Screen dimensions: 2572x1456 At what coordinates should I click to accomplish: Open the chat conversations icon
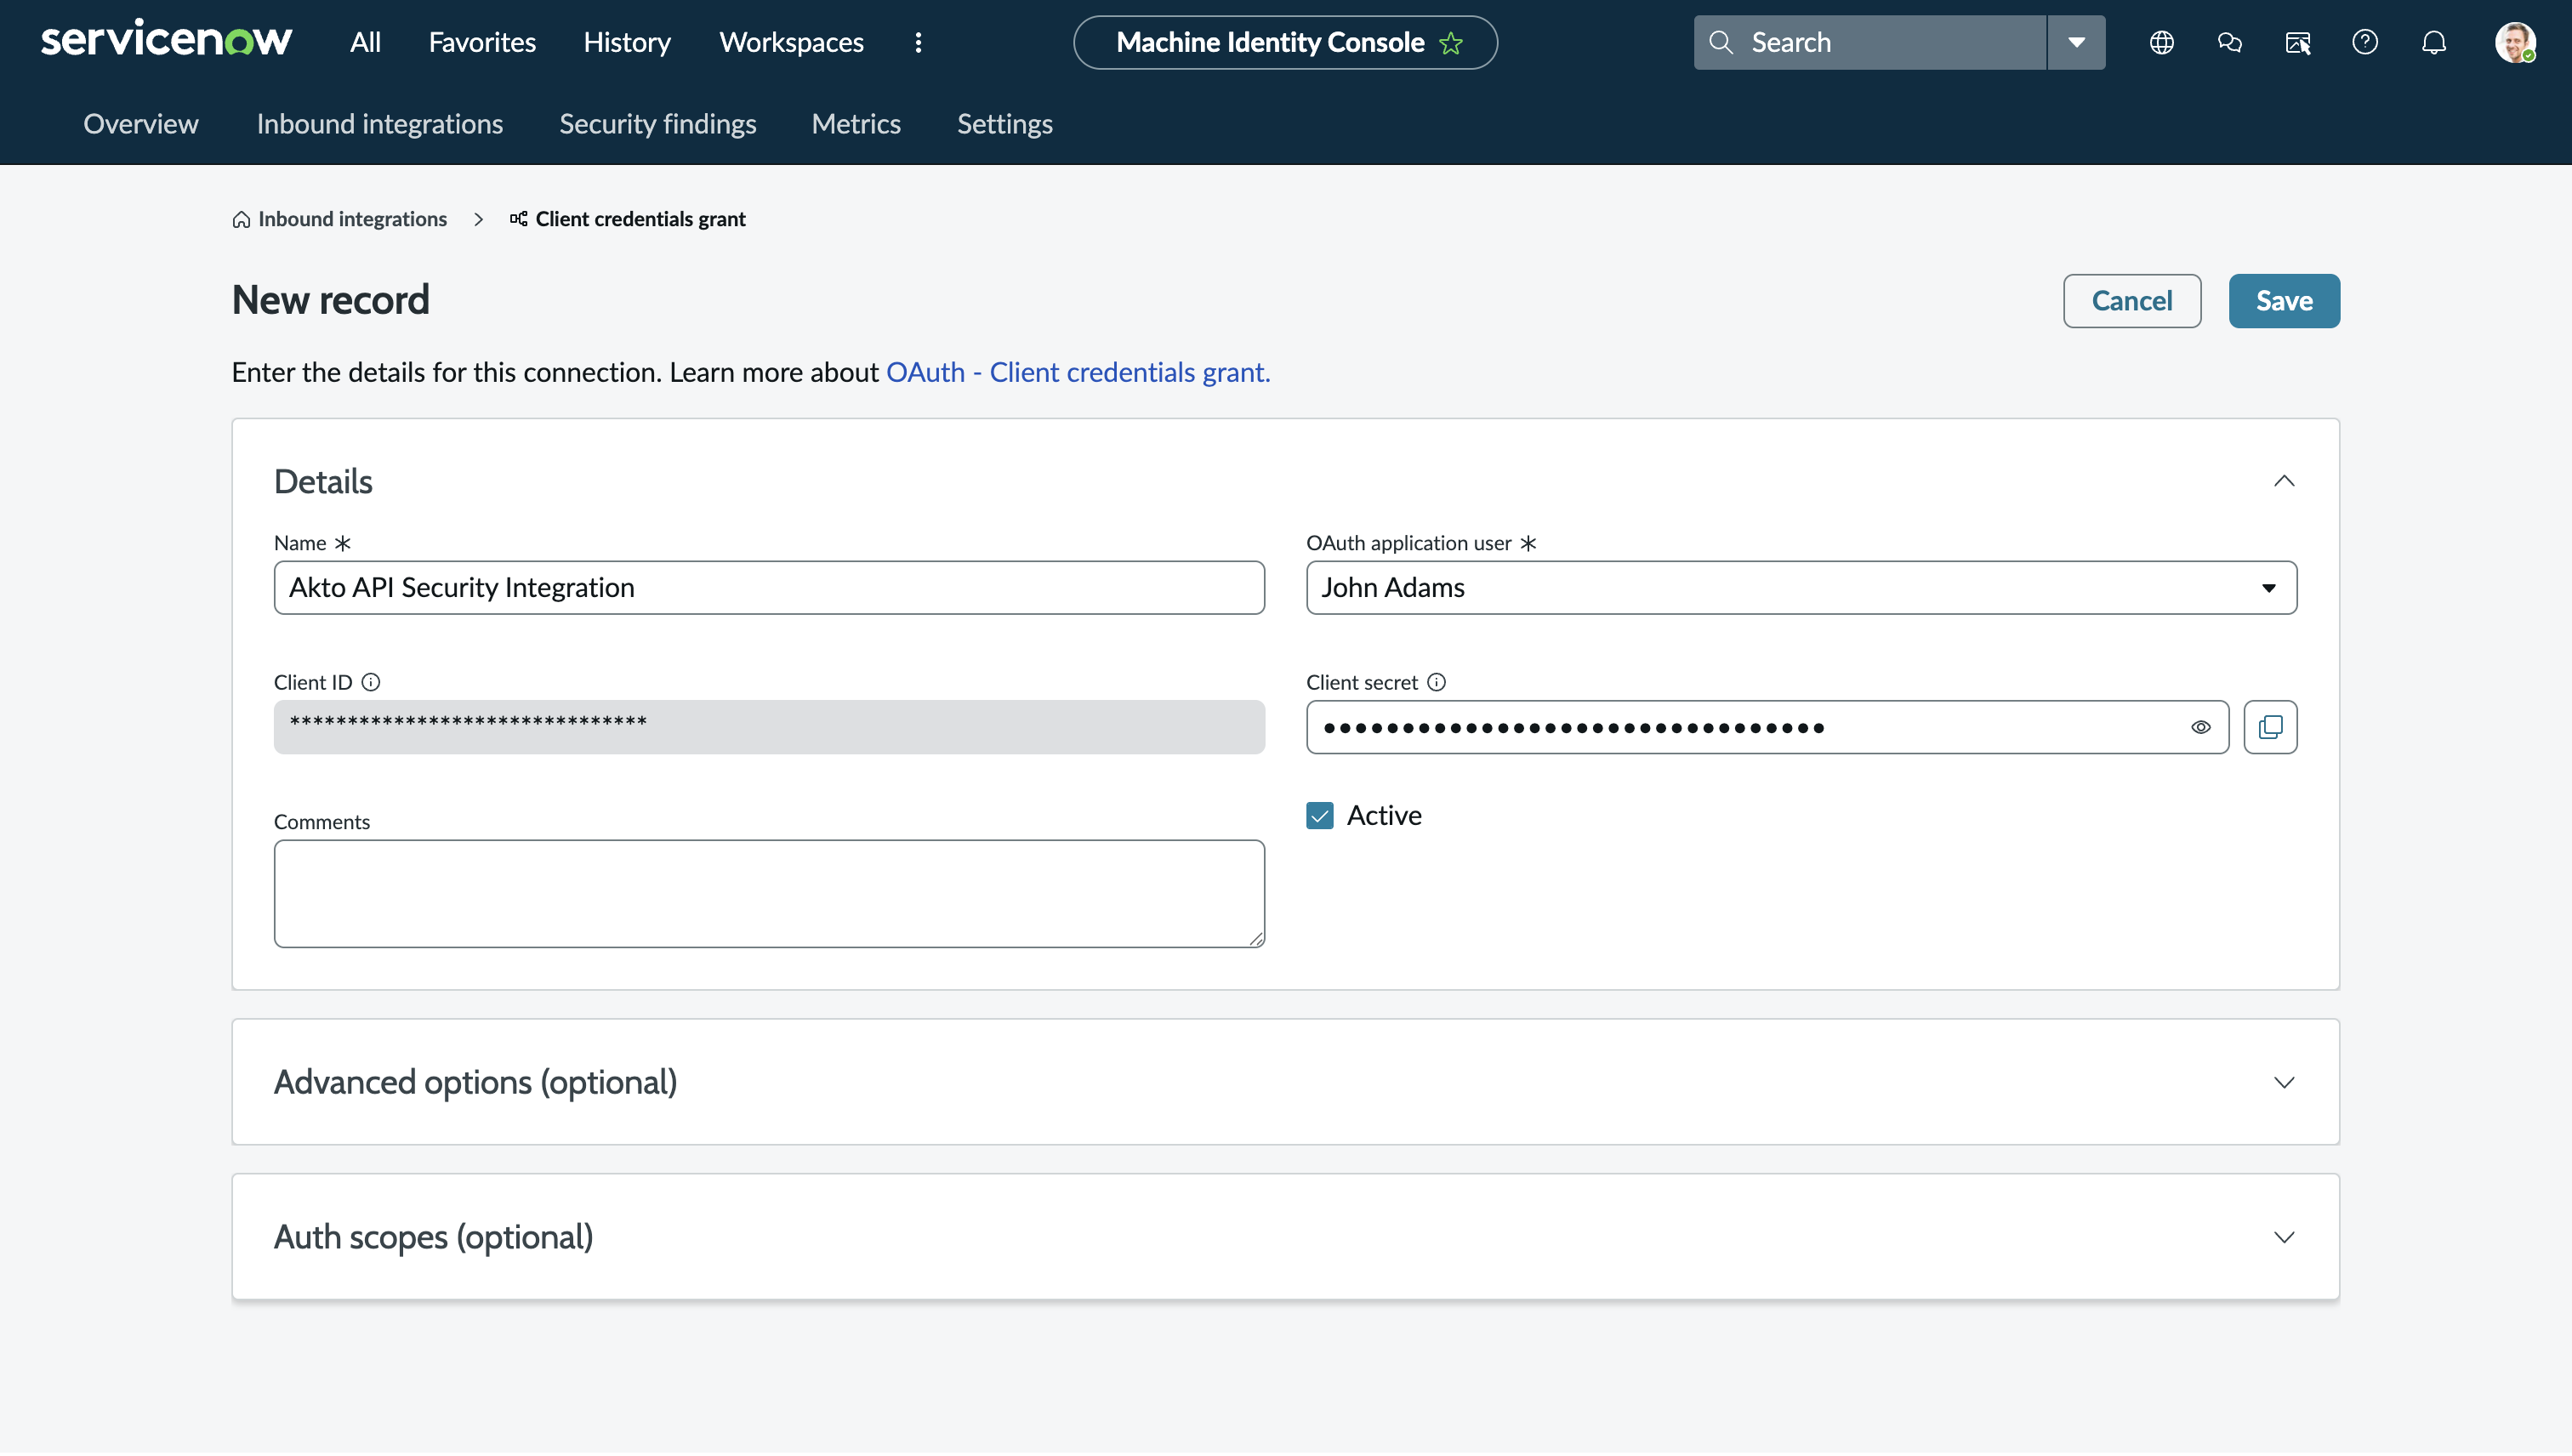2229,42
